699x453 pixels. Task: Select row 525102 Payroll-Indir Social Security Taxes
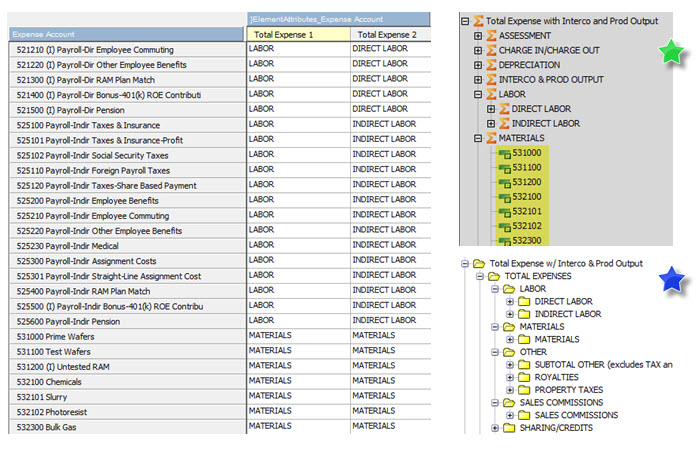tap(127, 156)
